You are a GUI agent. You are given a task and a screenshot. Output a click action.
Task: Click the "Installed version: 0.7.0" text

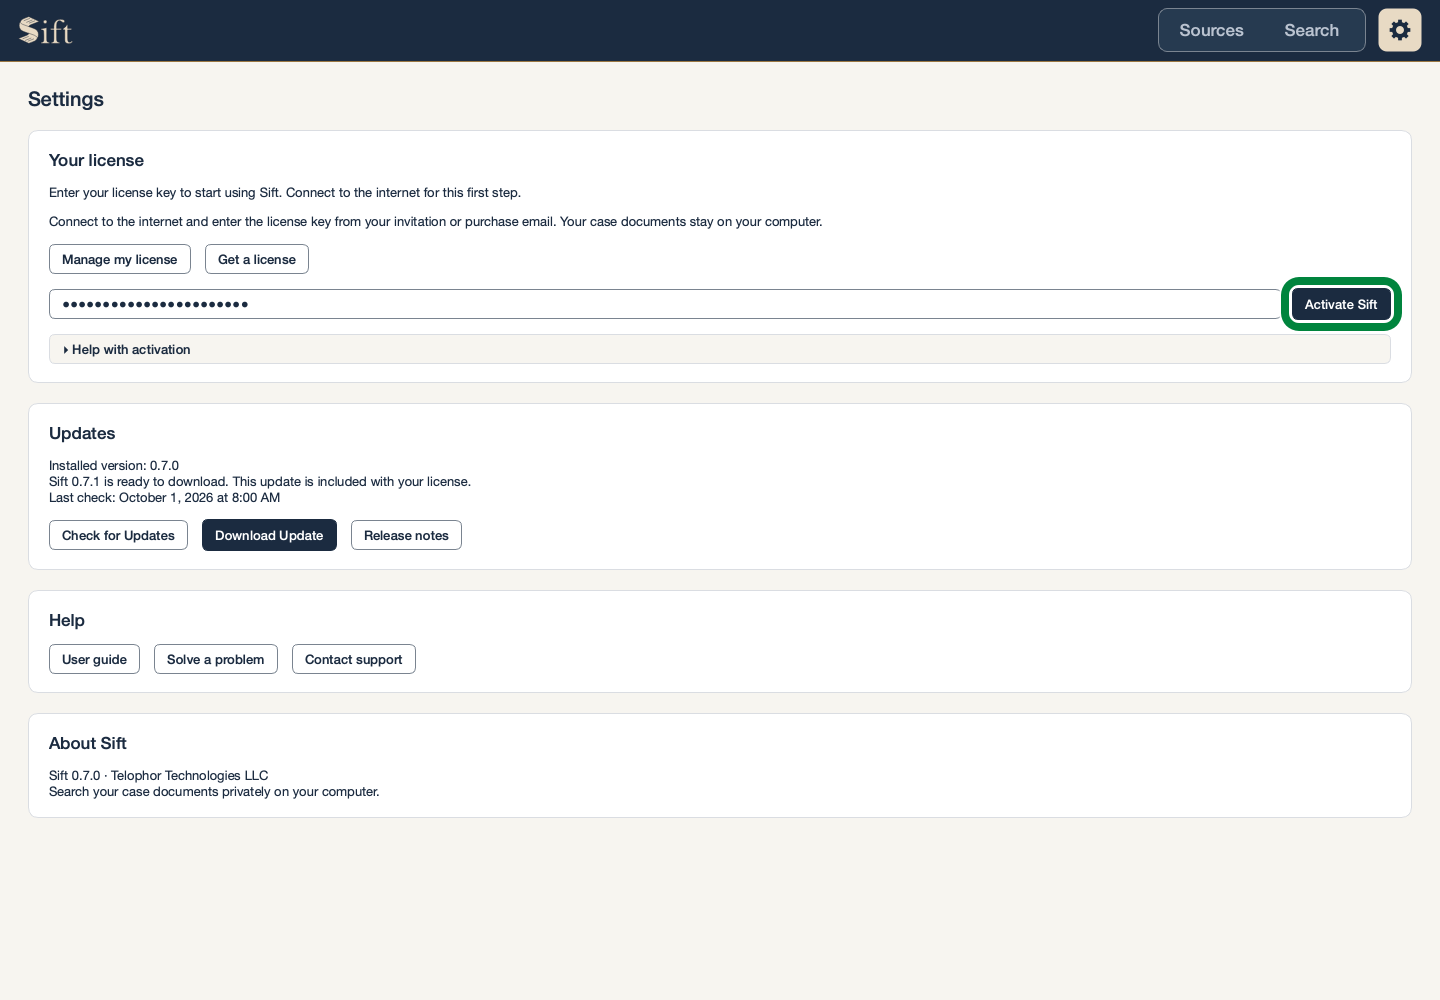[x=114, y=465]
